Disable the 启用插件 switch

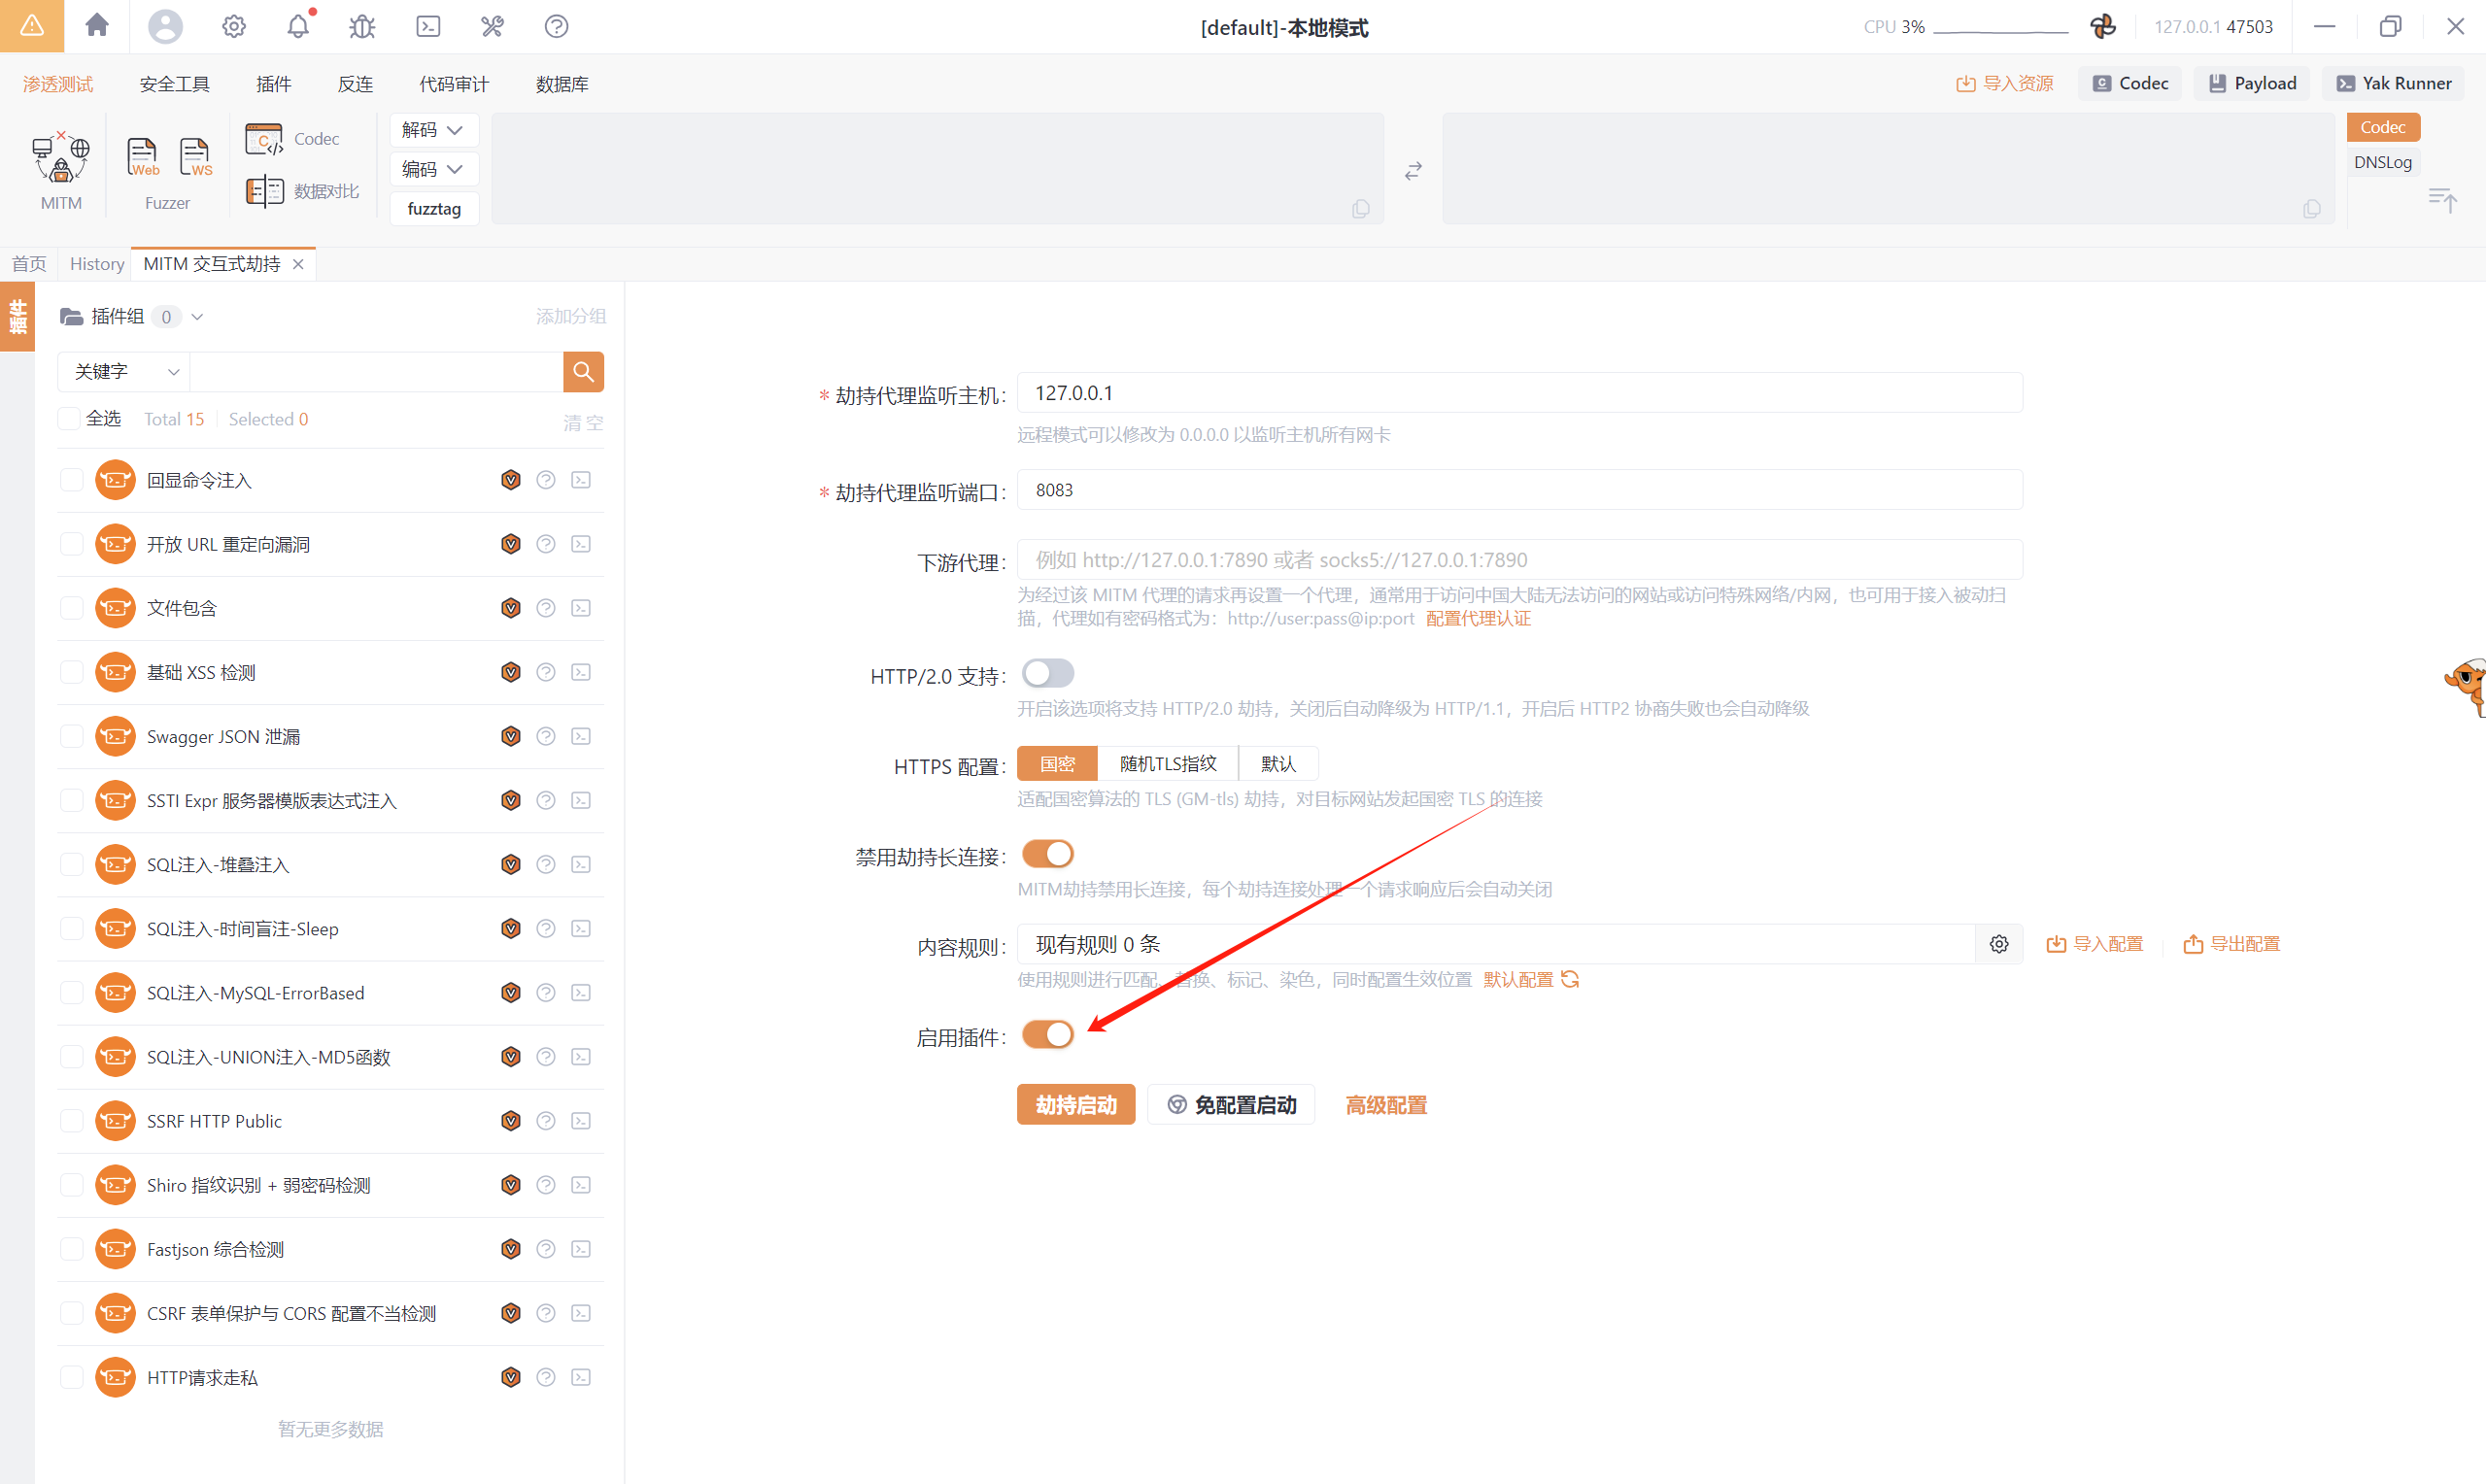[1047, 1035]
